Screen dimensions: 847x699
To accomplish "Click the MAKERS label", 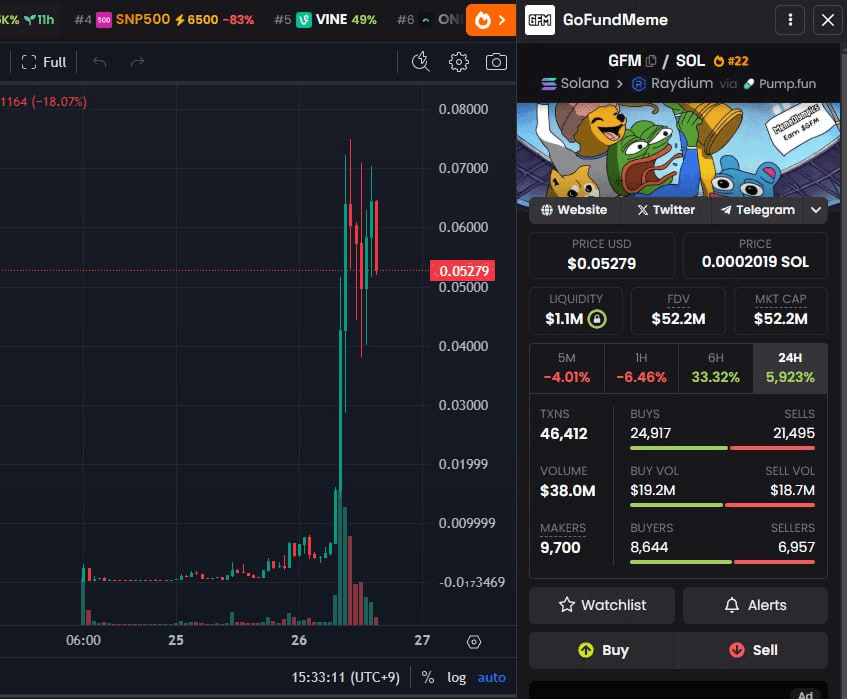I will (x=563, y=528).
